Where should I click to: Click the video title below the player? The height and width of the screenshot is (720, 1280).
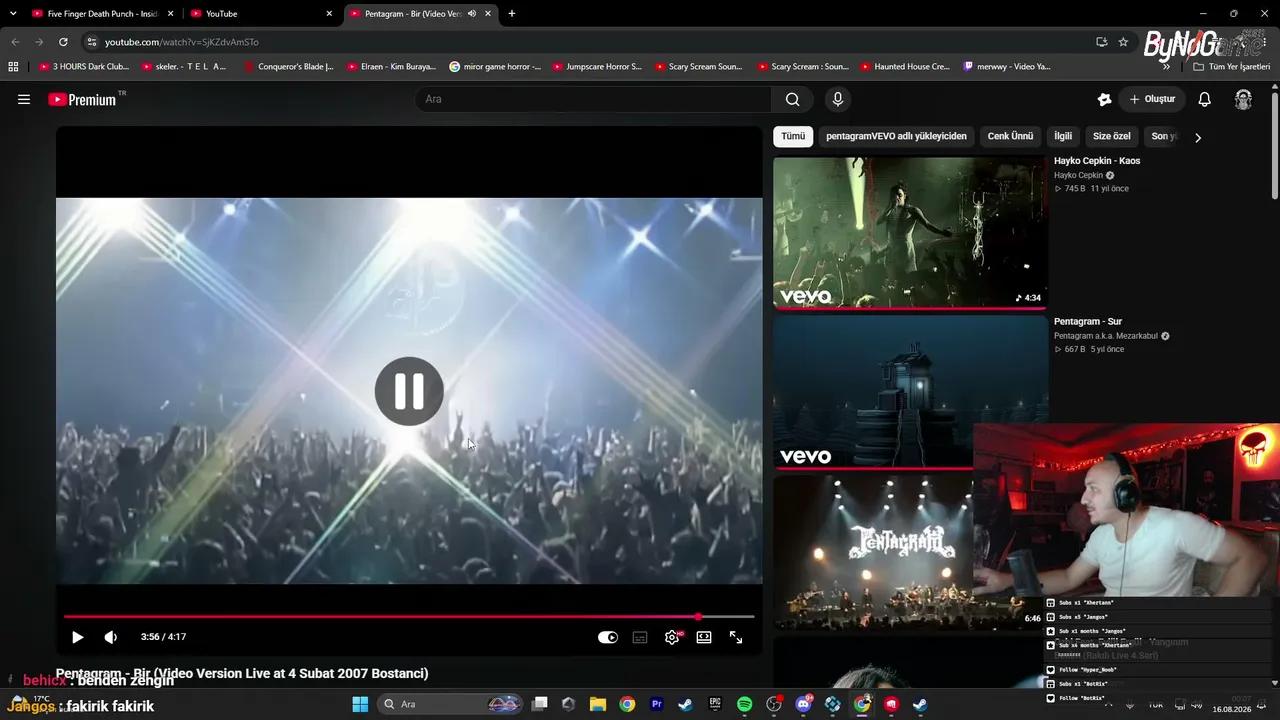242,673
